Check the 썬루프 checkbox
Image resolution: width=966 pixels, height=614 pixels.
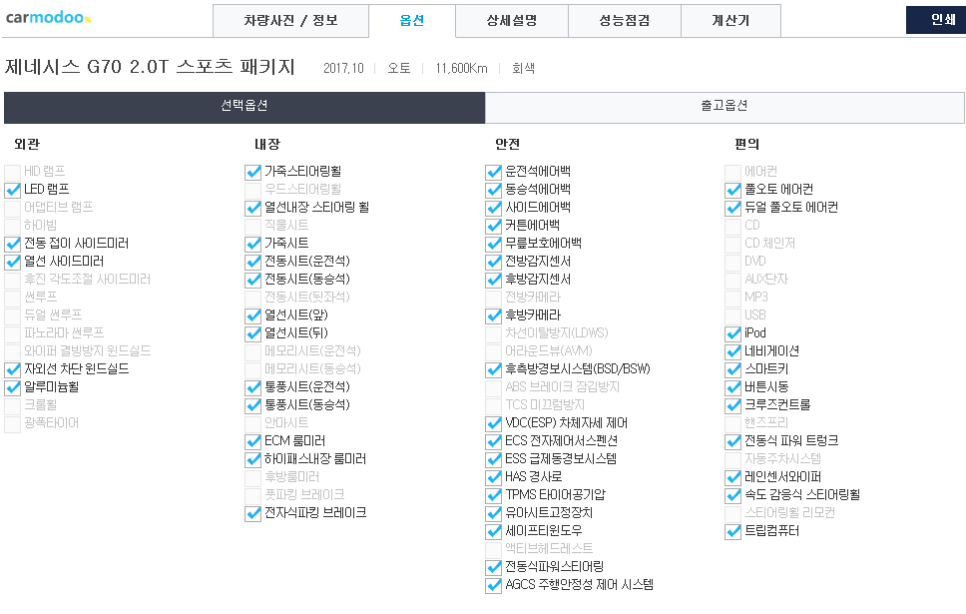(x=12, y=297)
